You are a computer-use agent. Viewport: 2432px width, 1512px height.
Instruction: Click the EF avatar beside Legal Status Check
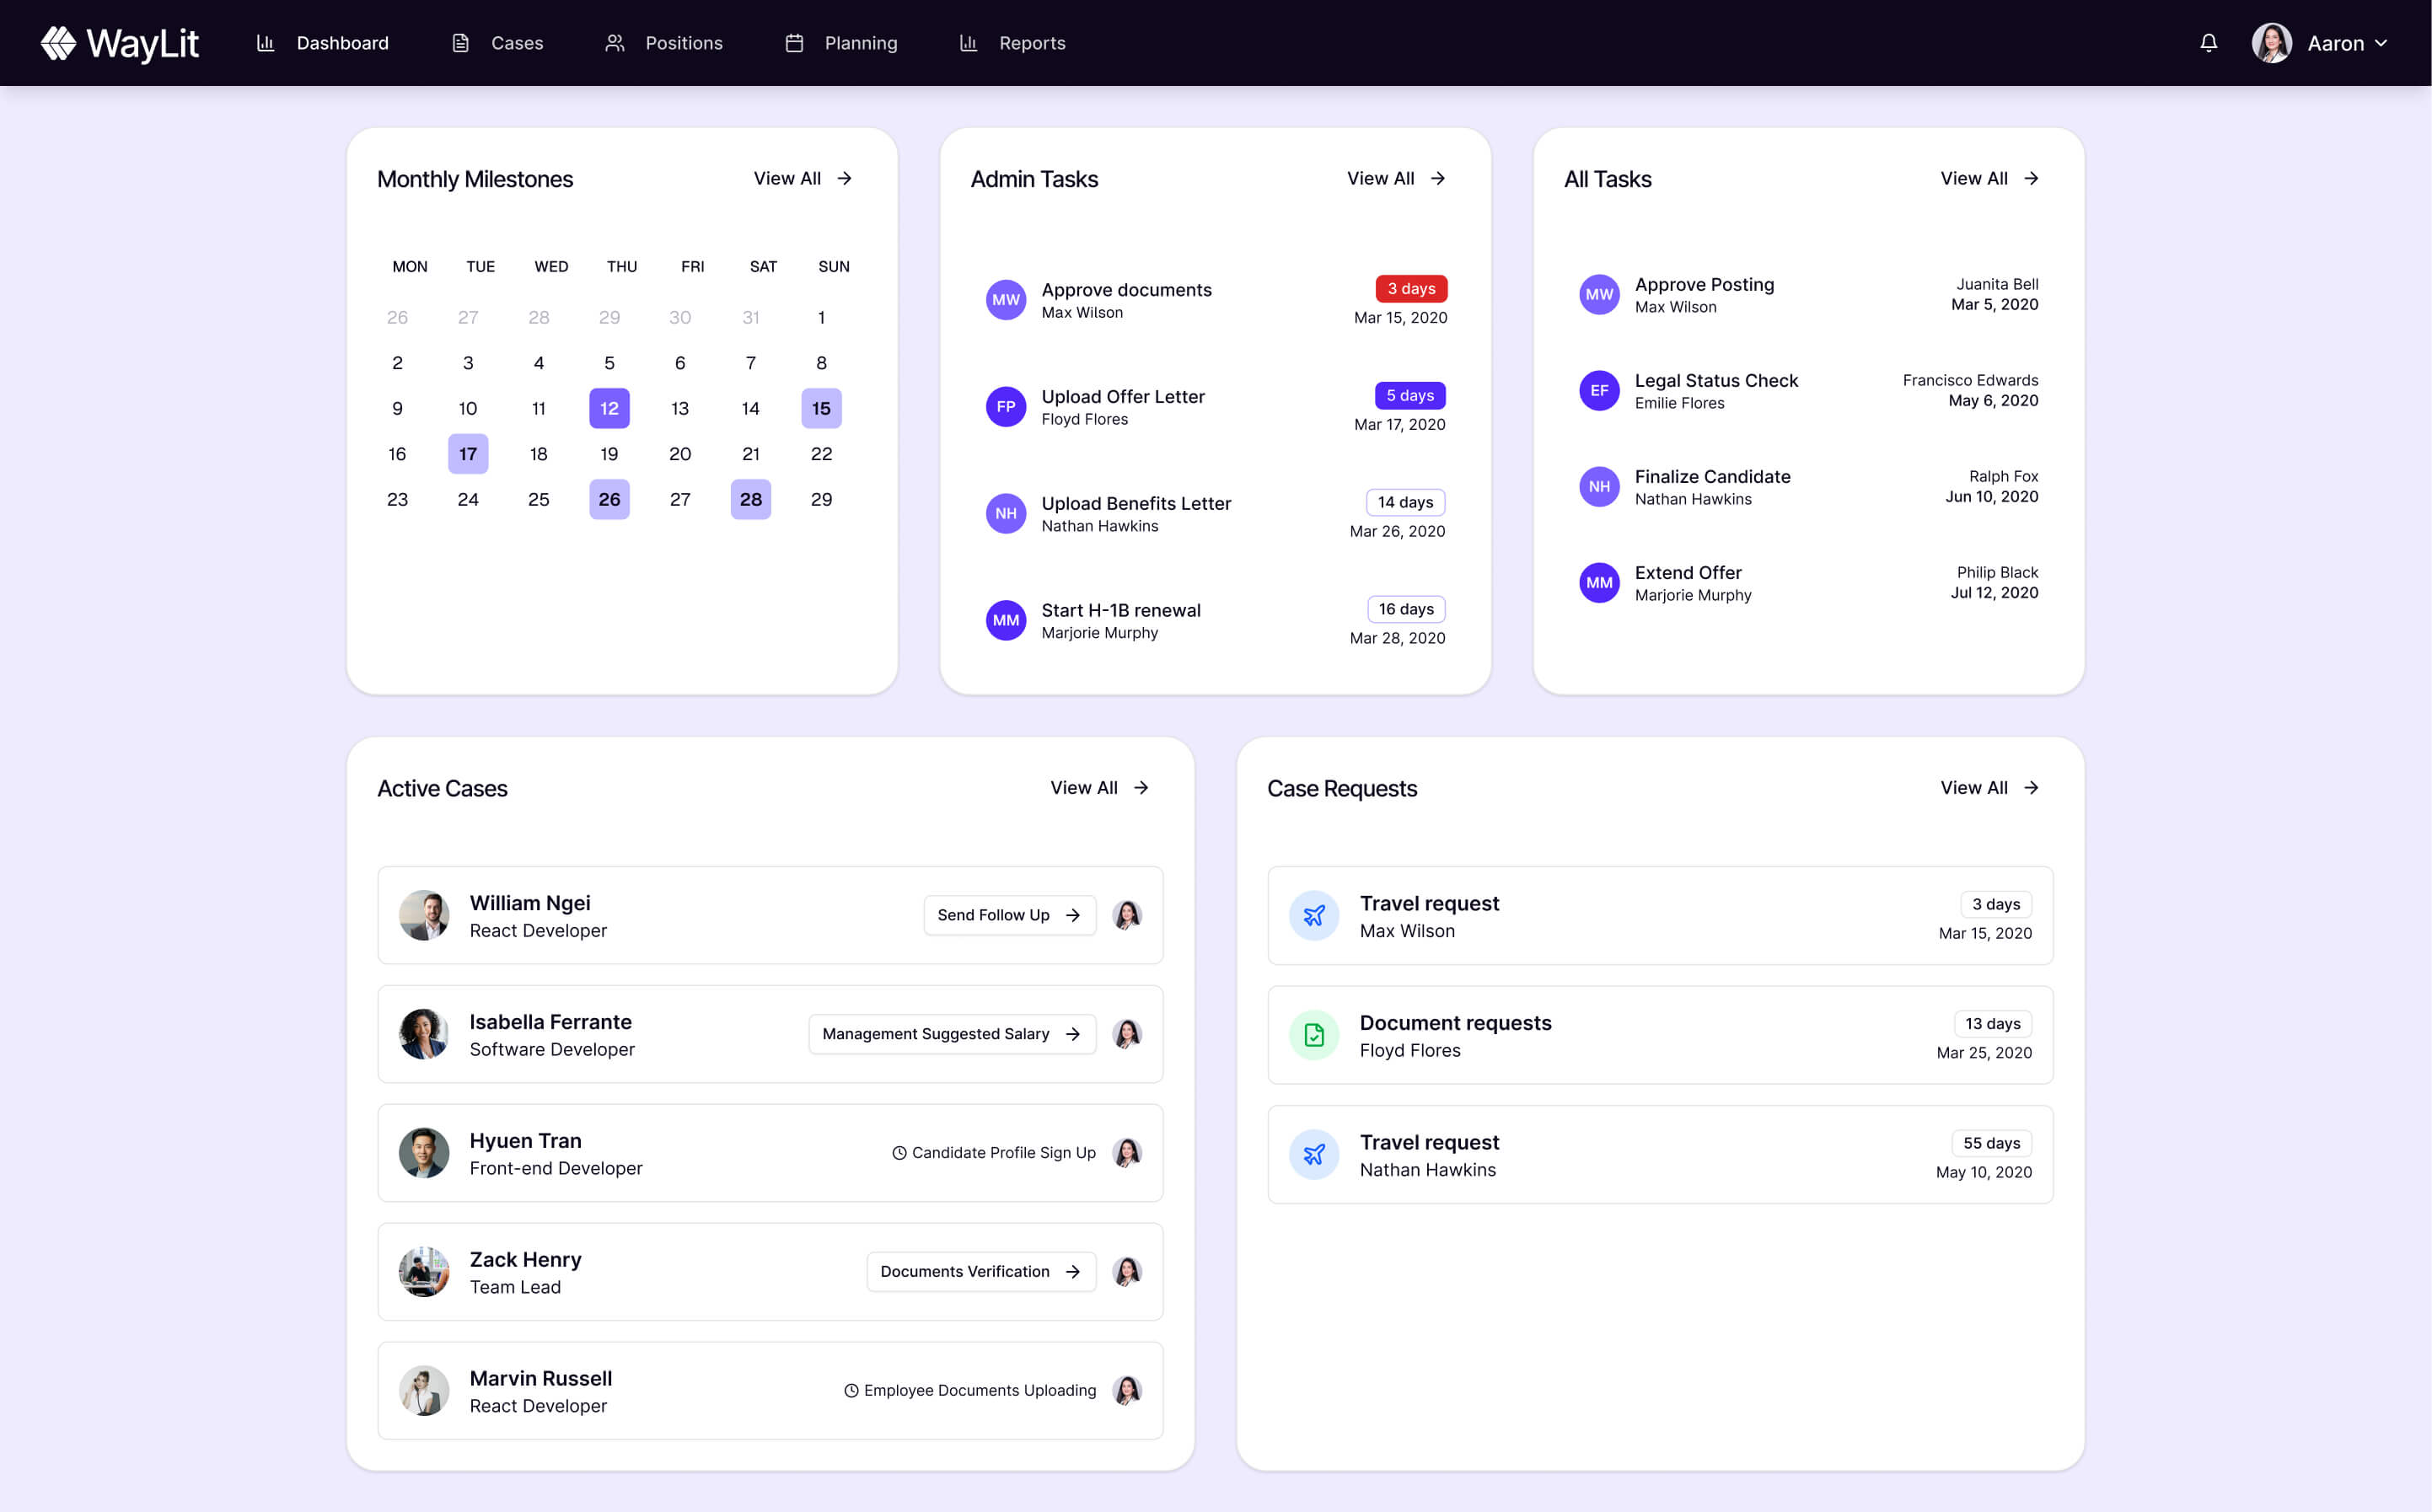(1598, 391)
